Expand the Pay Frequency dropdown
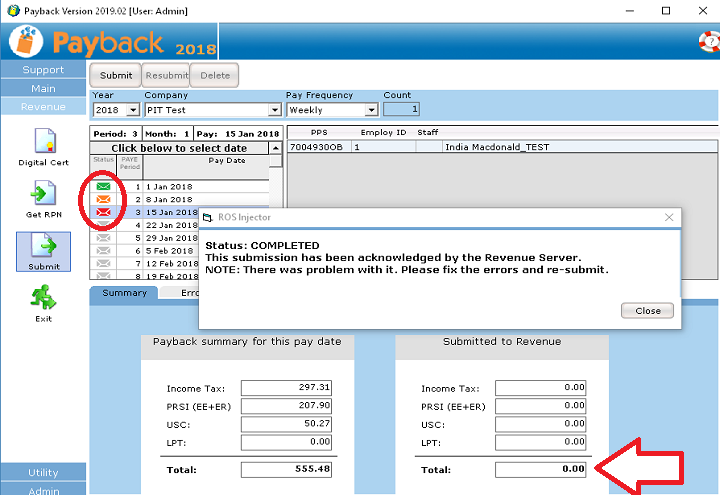The image size is (720, 495). pos(371,110)
